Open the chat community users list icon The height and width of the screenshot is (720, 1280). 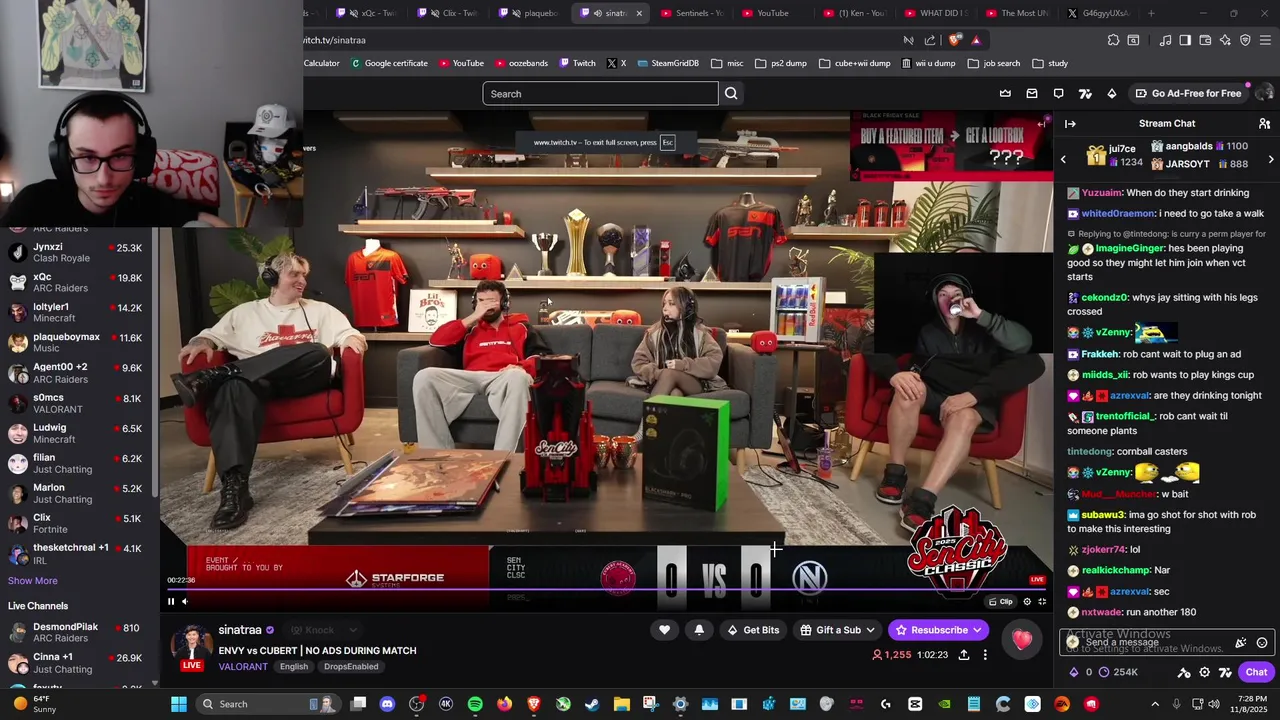tap(1264, 124)
